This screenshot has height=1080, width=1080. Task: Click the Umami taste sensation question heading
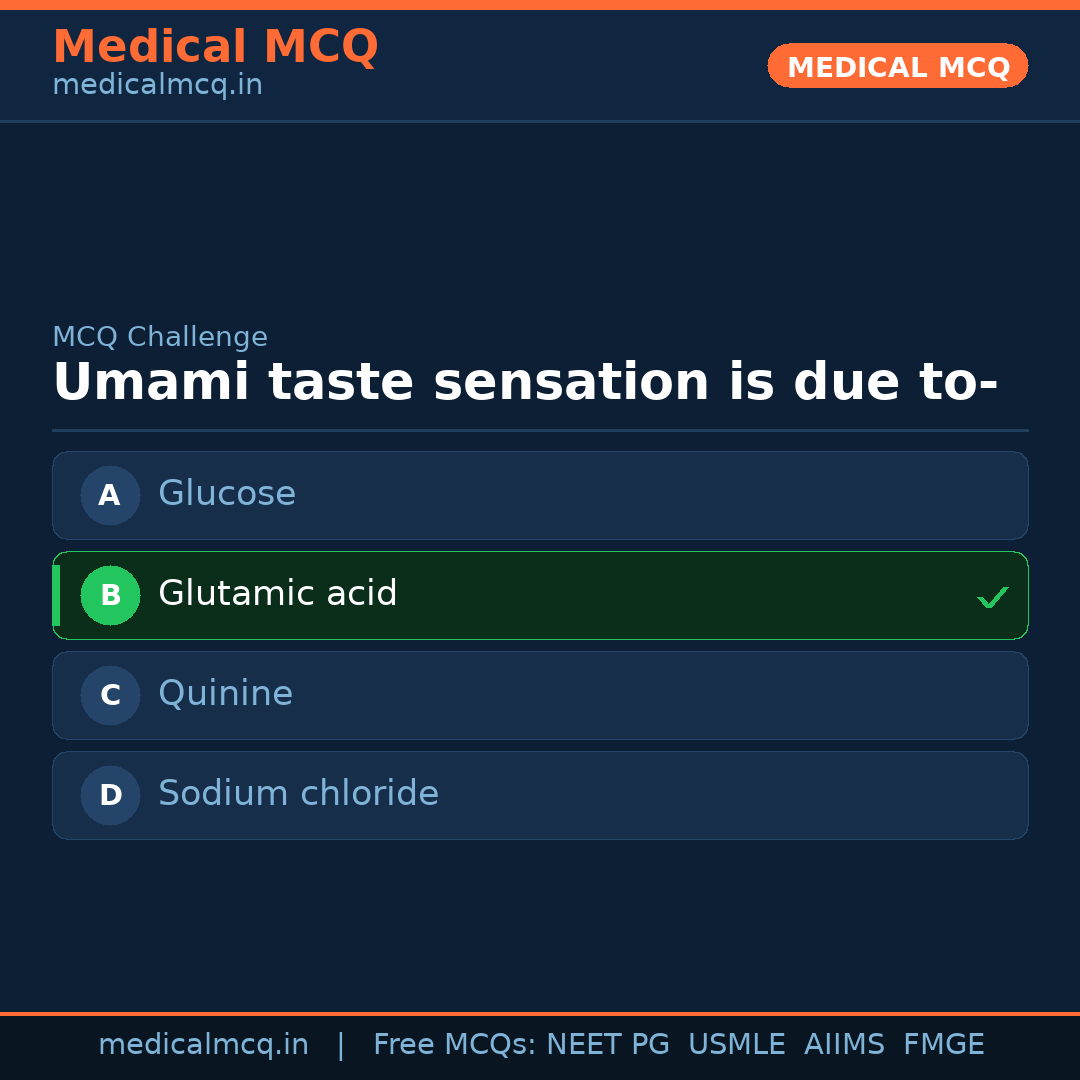click(x=525, y=383)
